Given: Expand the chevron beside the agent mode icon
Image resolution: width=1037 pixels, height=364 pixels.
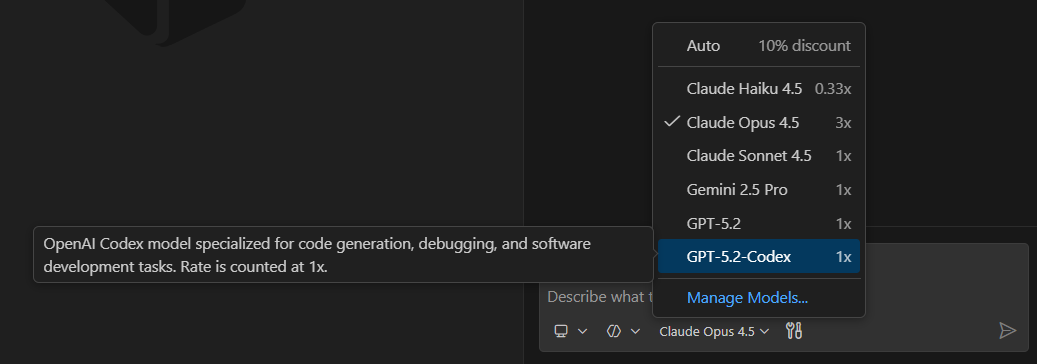Looking at the screenshot, I should pos(635,332).
